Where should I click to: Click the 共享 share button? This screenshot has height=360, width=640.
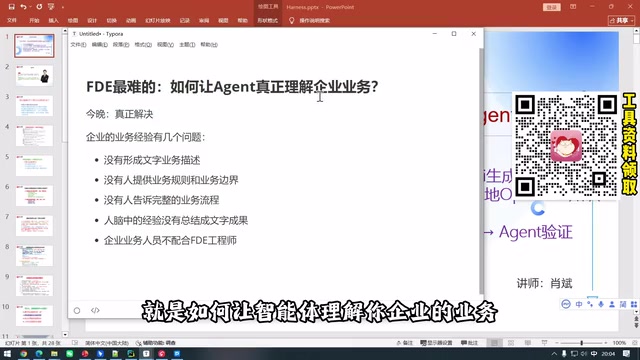coord(621,20)
